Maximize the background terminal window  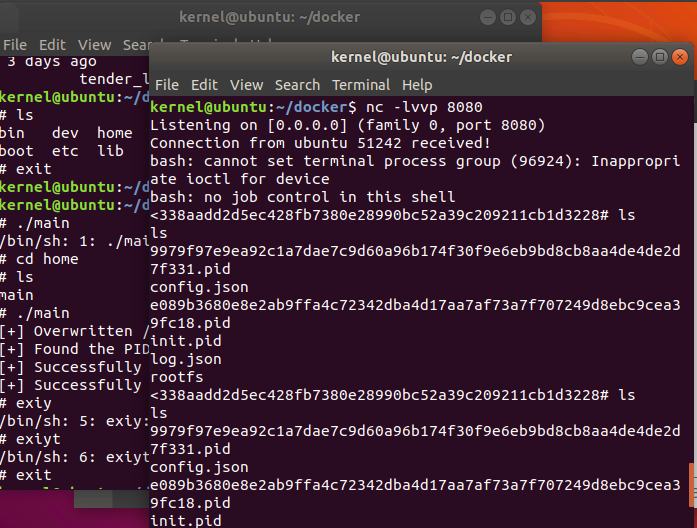pos(508,17)
